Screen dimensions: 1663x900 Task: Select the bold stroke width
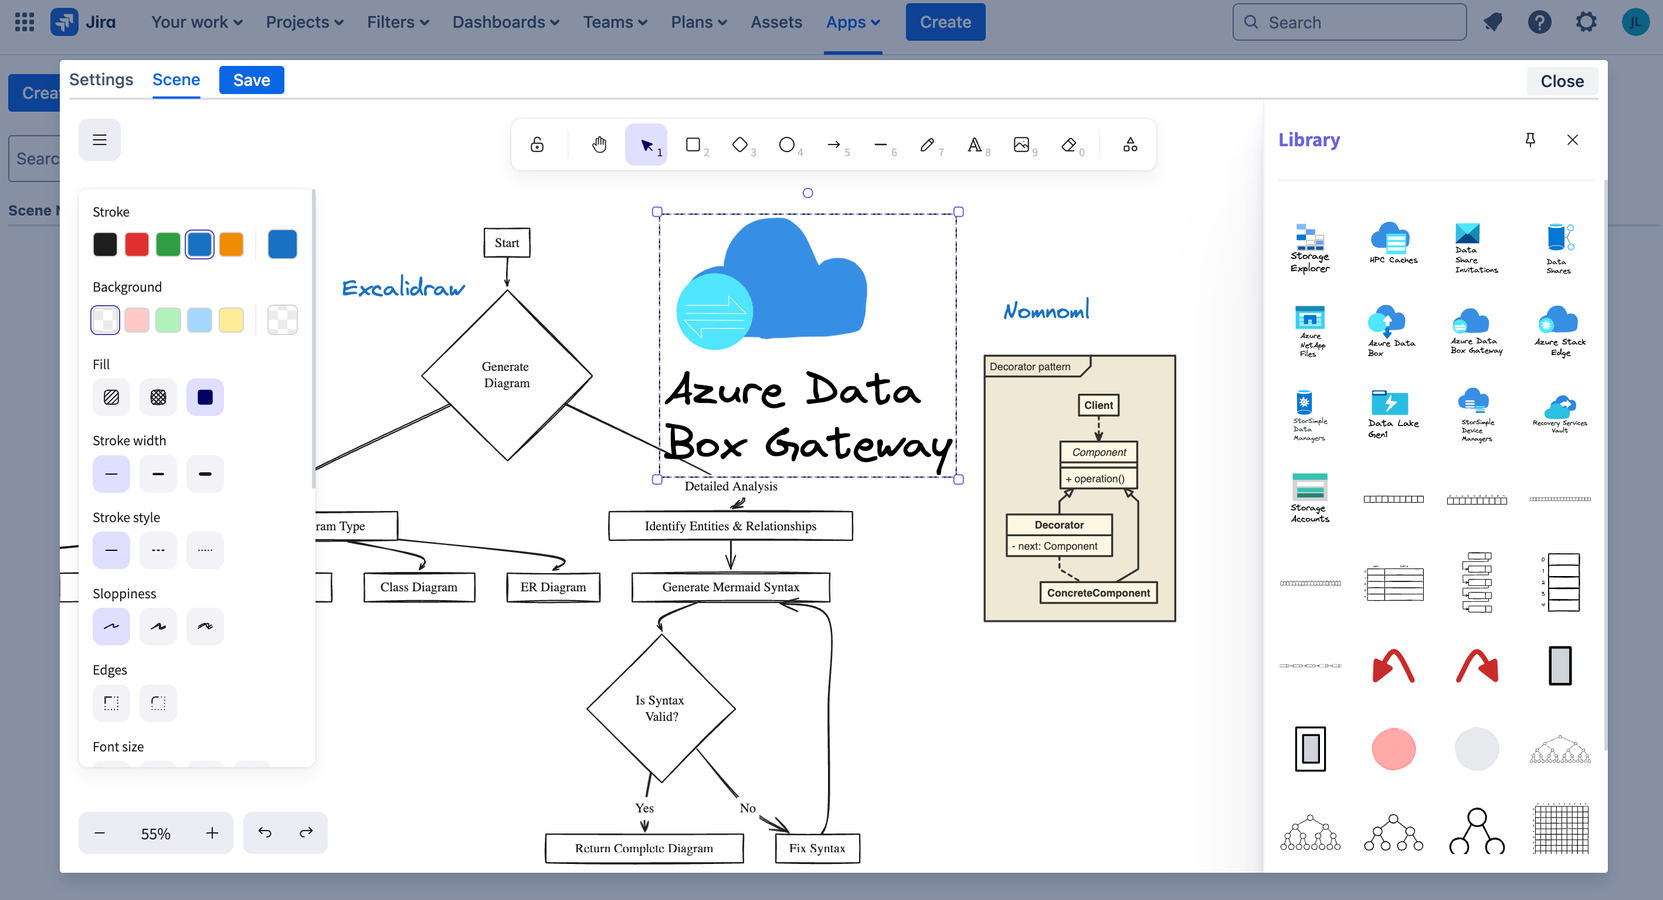coord(158,474)
